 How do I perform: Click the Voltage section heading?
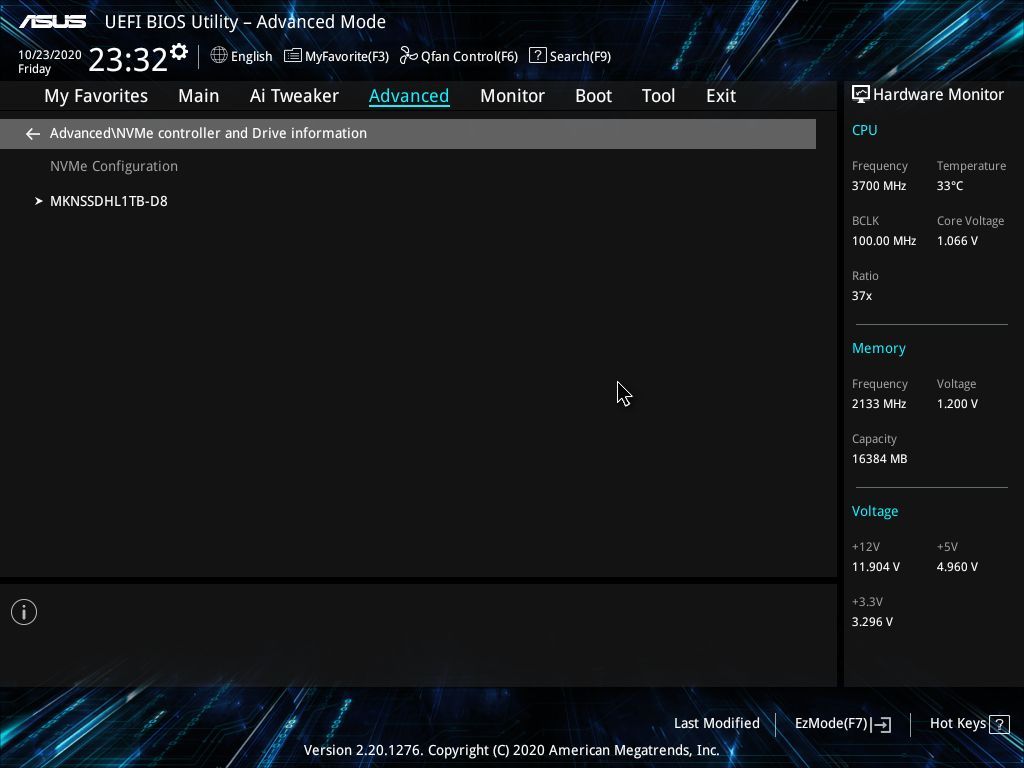(874, 511)
